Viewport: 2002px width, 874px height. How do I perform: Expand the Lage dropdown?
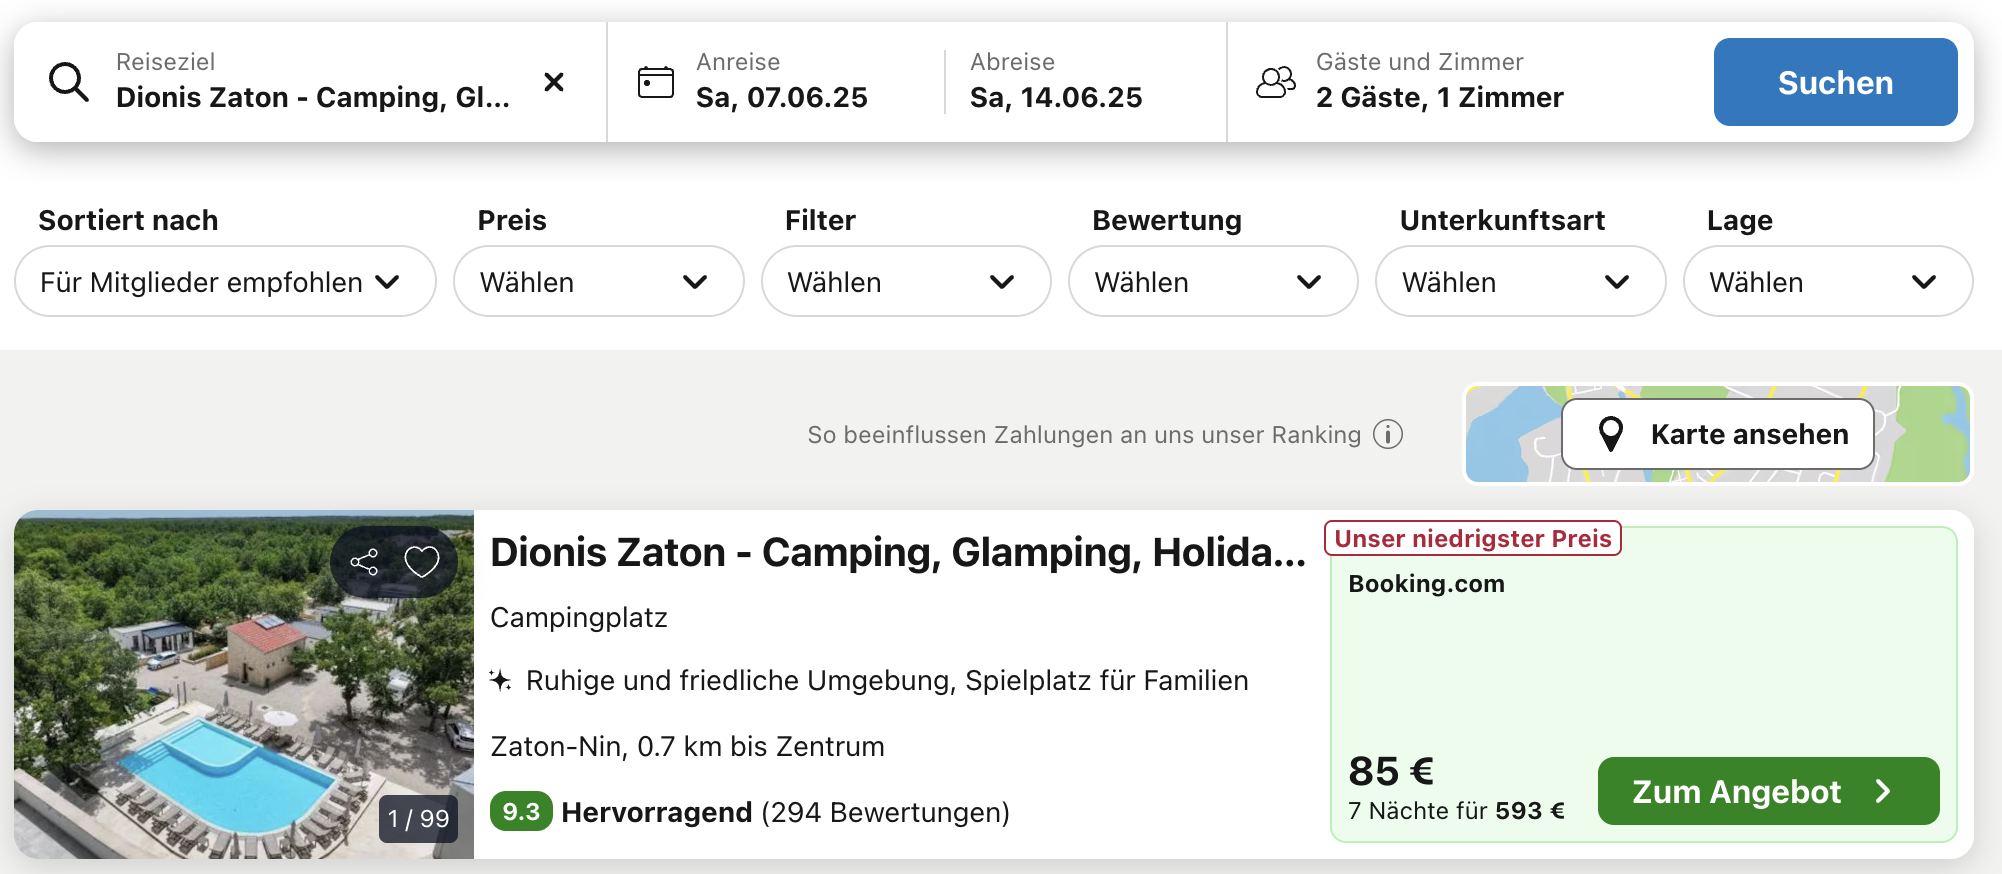[1827, 282]
